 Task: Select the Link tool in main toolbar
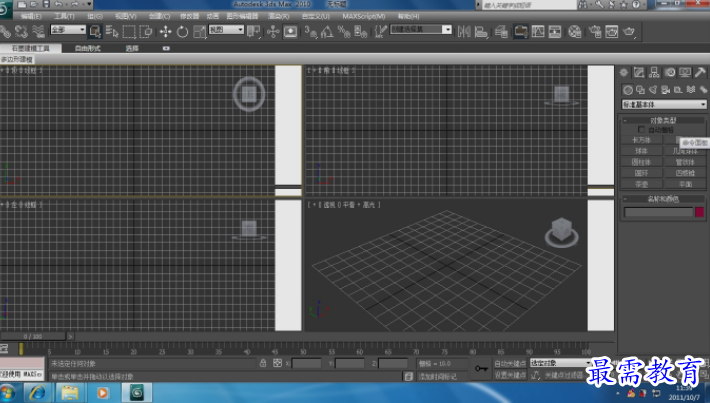tap(5, 31)
